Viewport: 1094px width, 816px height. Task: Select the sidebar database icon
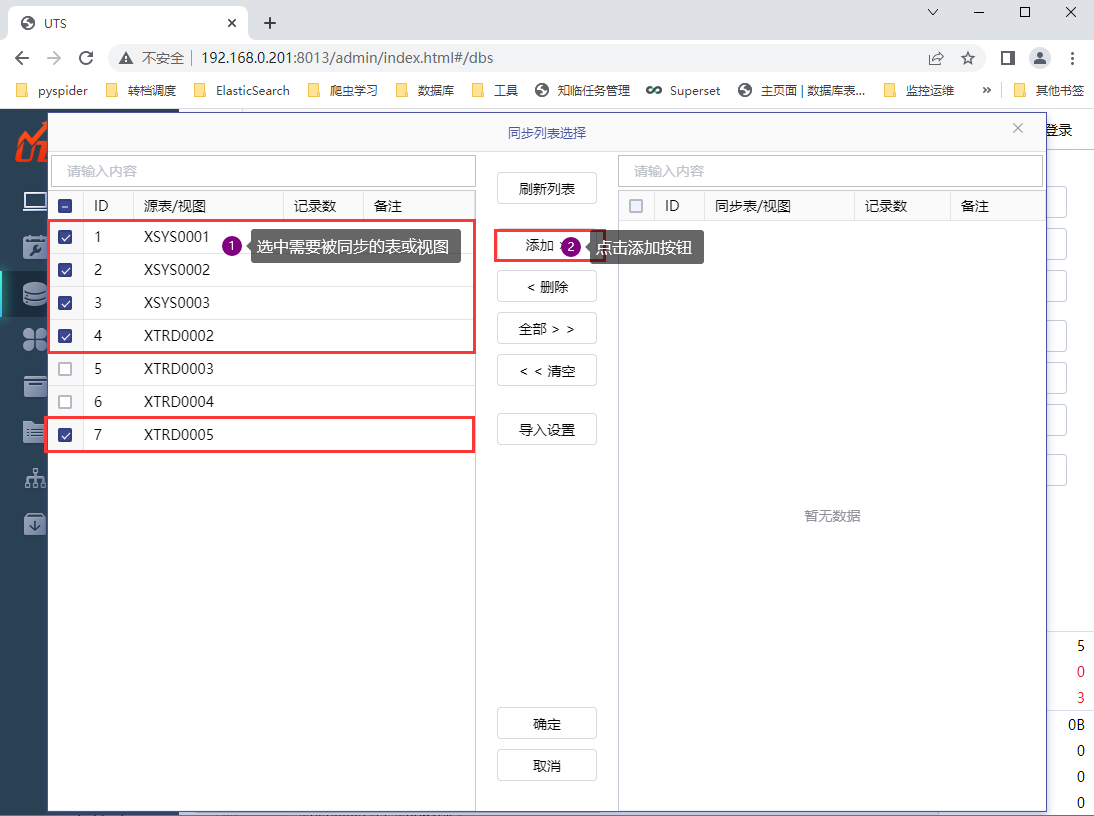(x=33, y=294)
